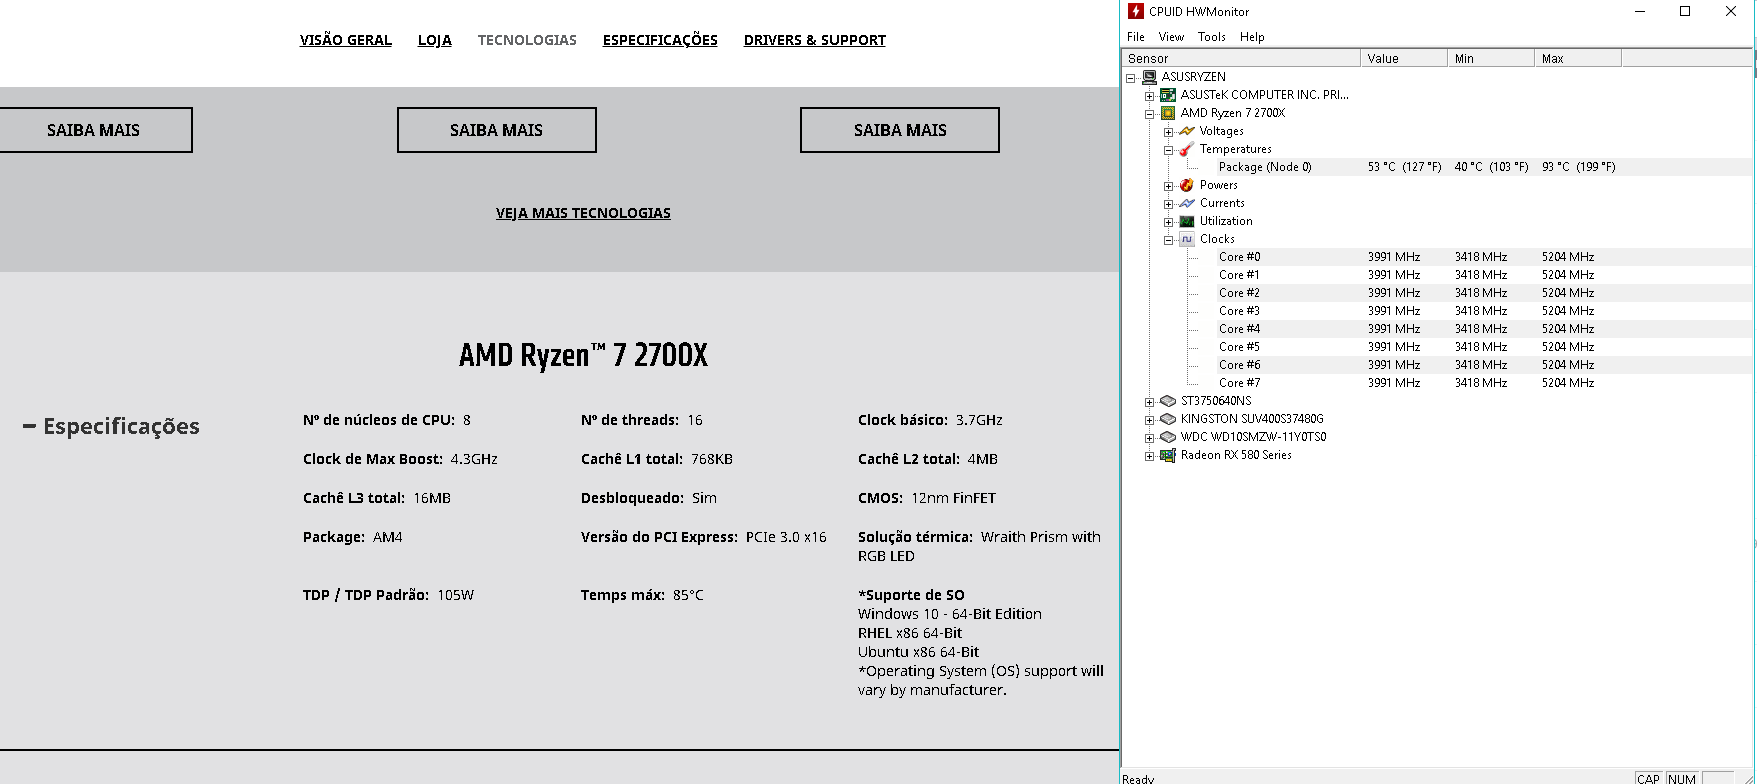Expand the Voltages node
This screenshot has height=784, width=1757.
coord(1168,132)
